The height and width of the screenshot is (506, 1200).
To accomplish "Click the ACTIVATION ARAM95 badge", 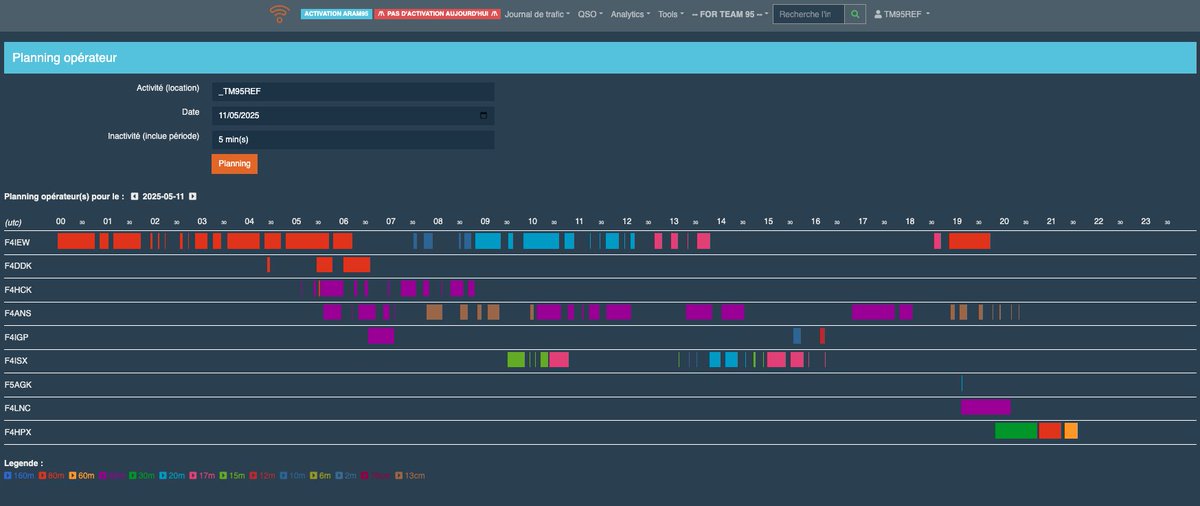I will coord(336,14).
